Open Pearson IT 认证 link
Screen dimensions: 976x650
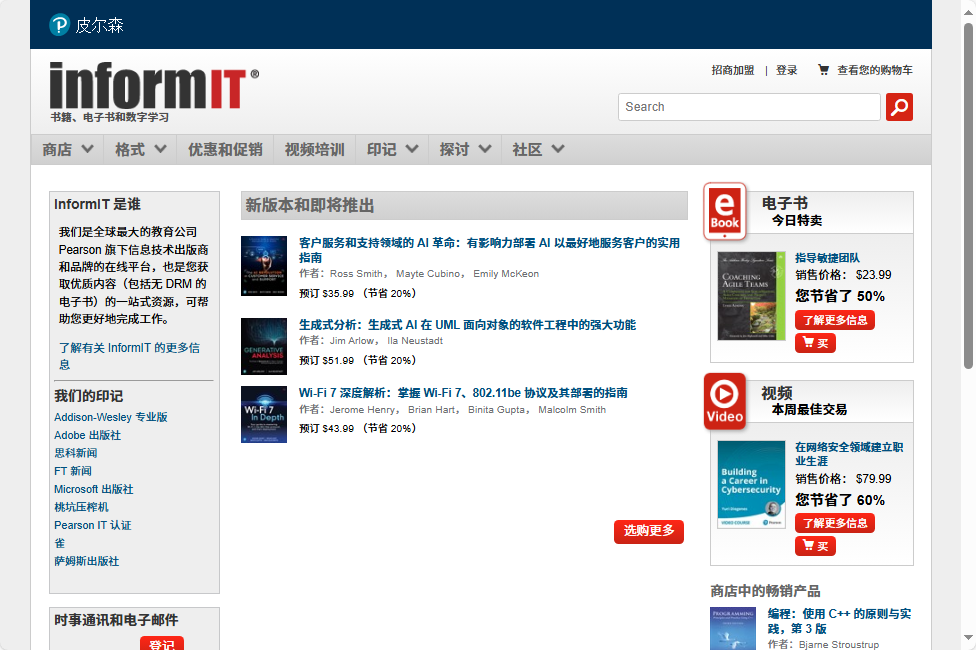[93, 525]
